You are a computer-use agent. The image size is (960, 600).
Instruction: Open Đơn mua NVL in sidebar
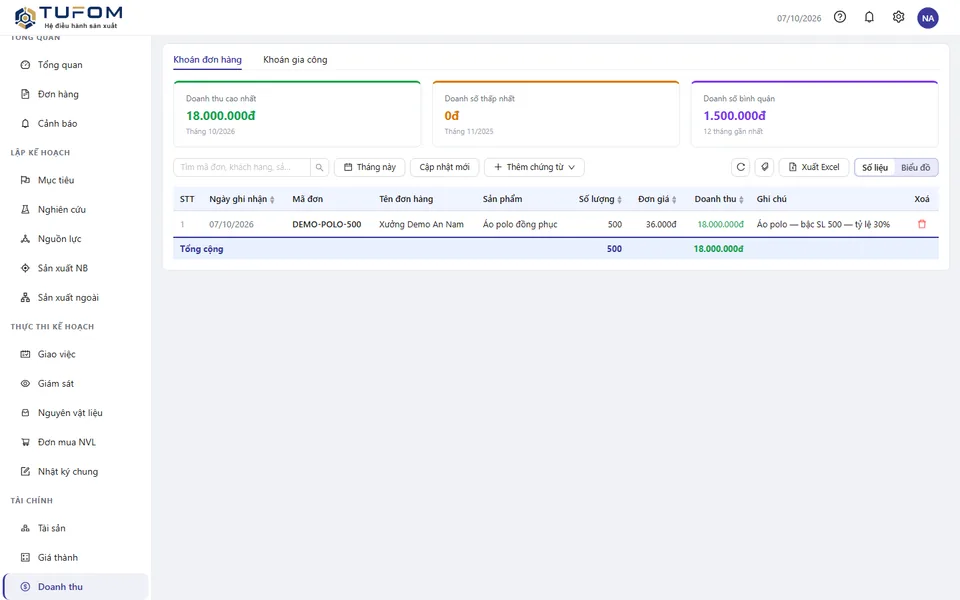[75, 442]
